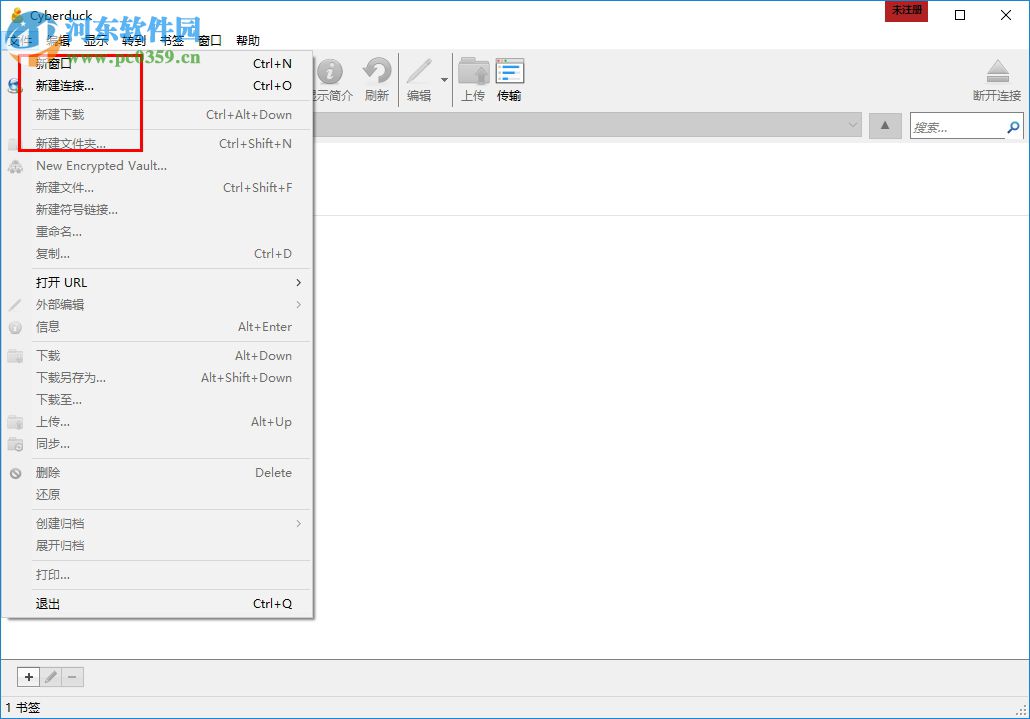Maximize the Cyberduck window
This screenshot has width=1030, height=719.
click(960, 15)
